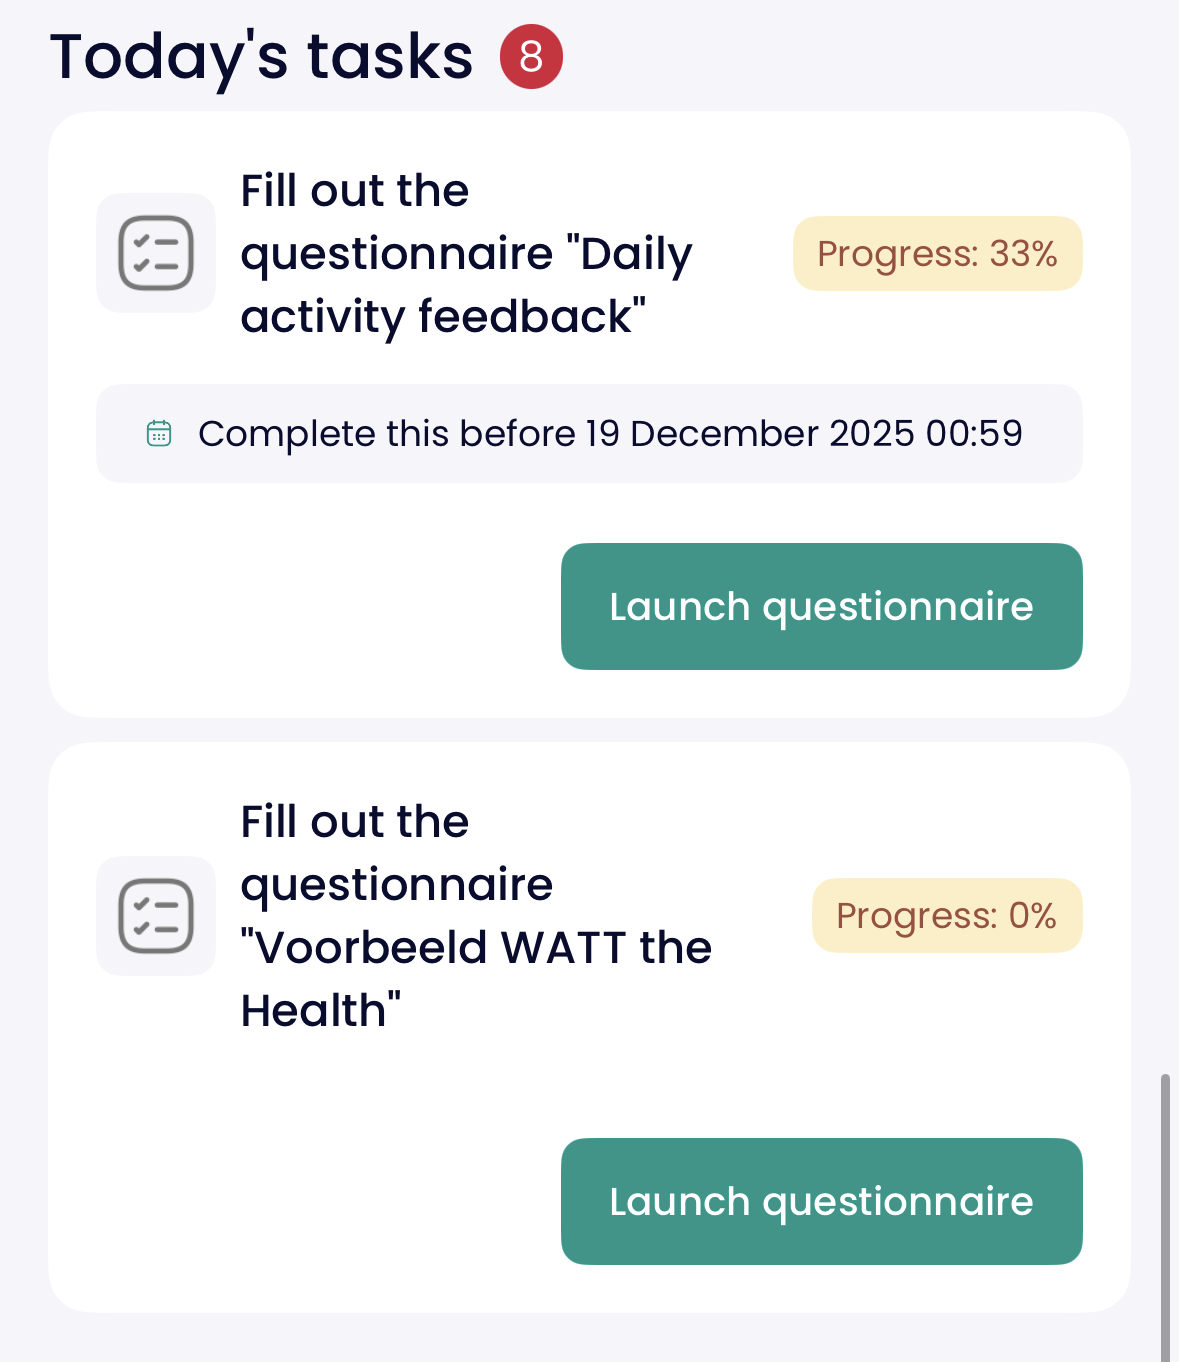
Task: Launch the Daily activity feedback questionnaire
Action: tap(821, 606)
